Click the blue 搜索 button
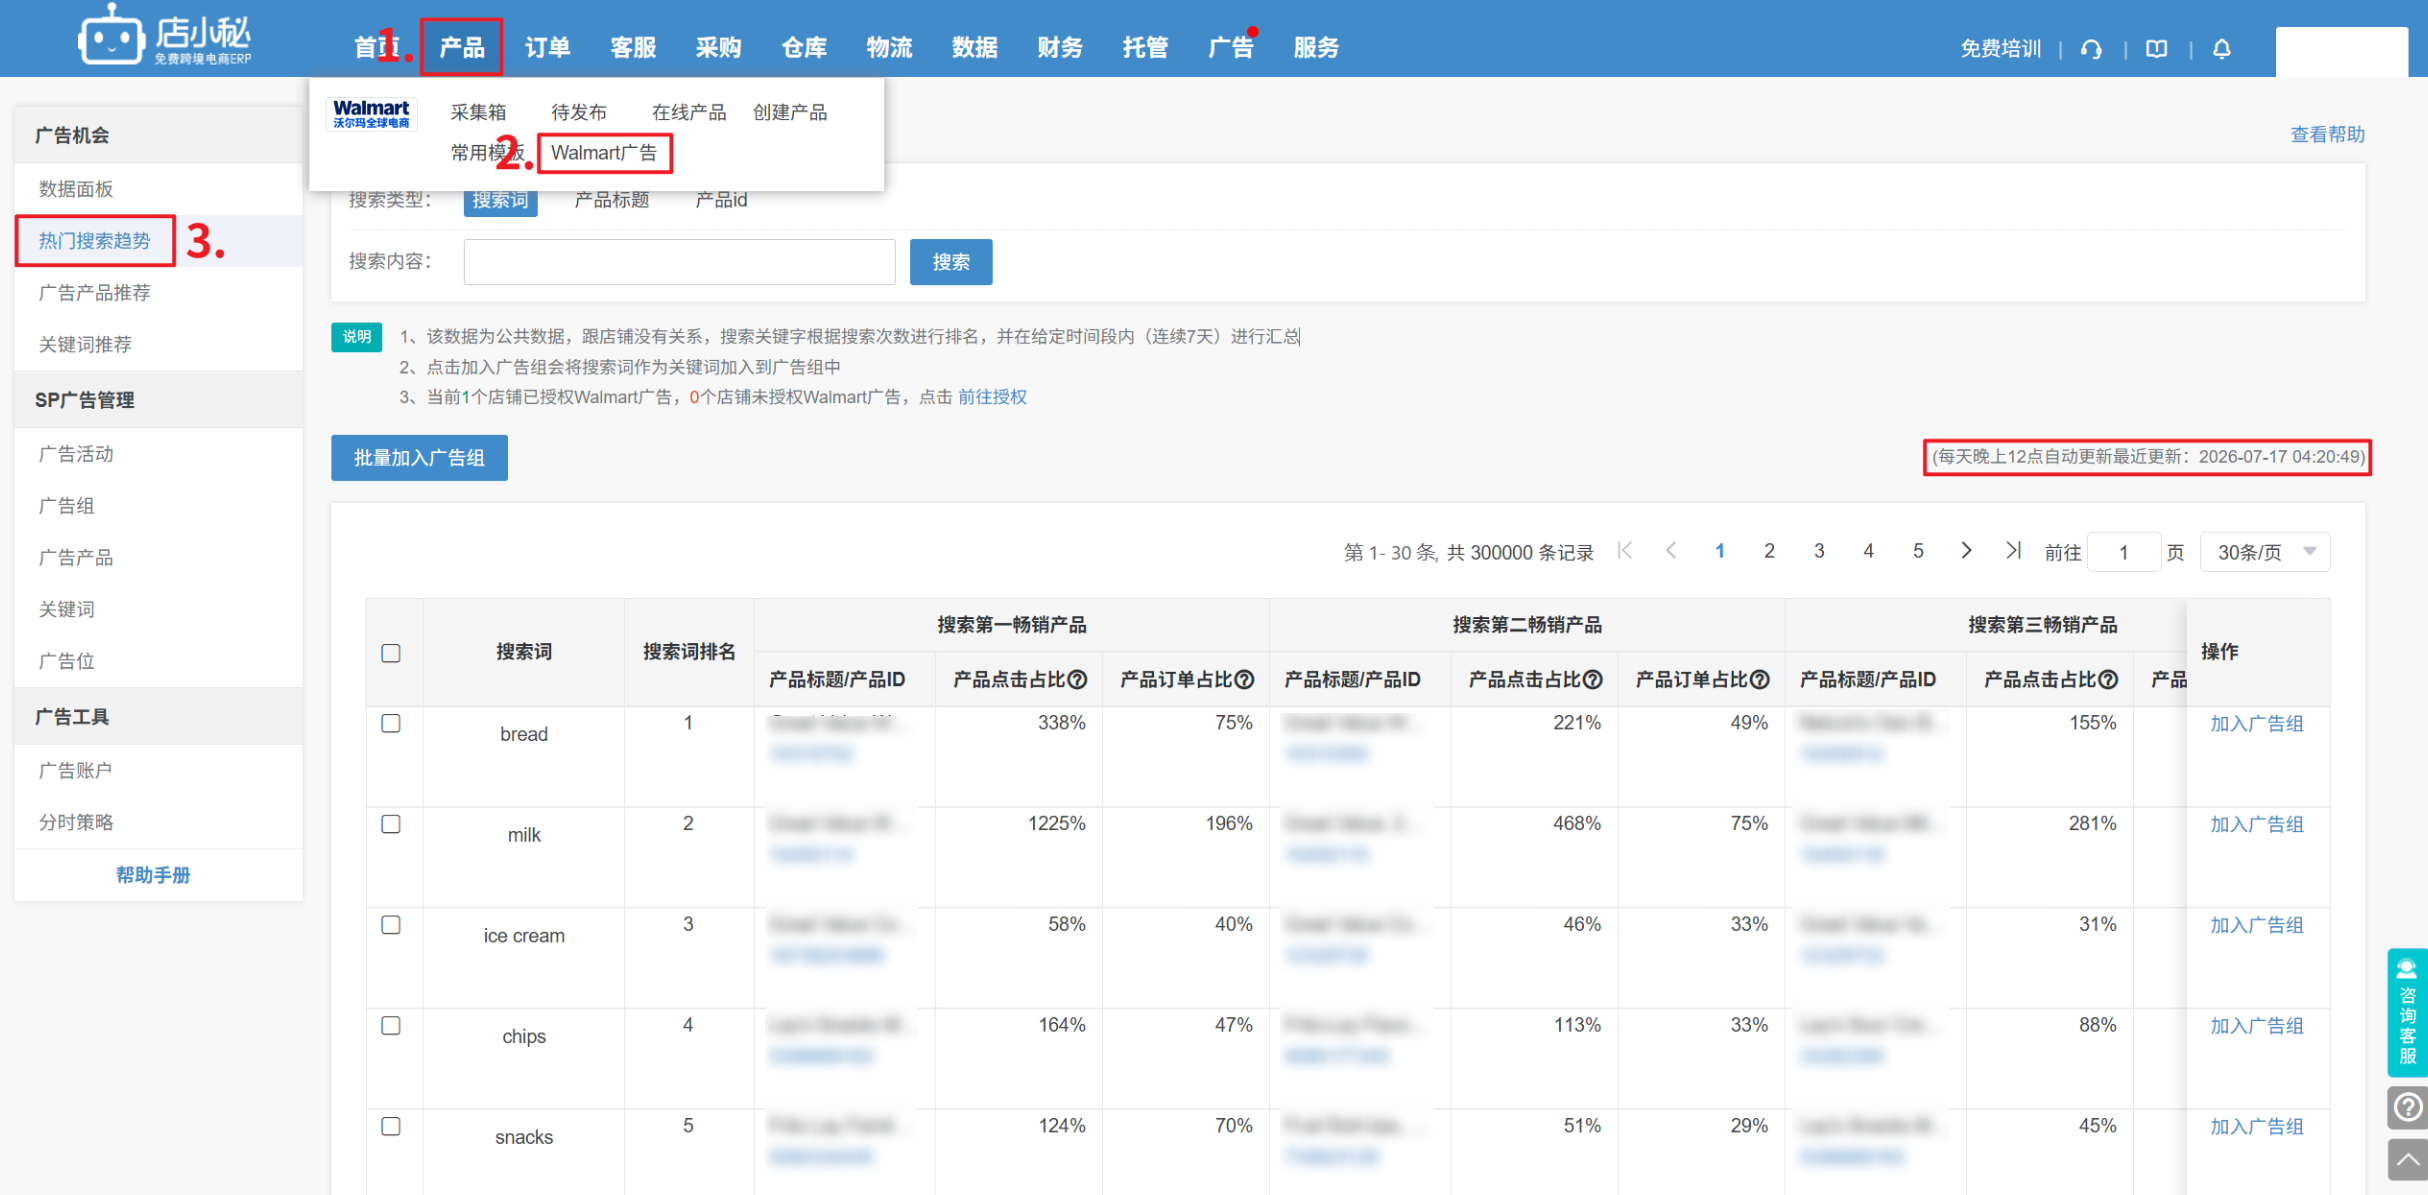 click(x=951, y=262)
